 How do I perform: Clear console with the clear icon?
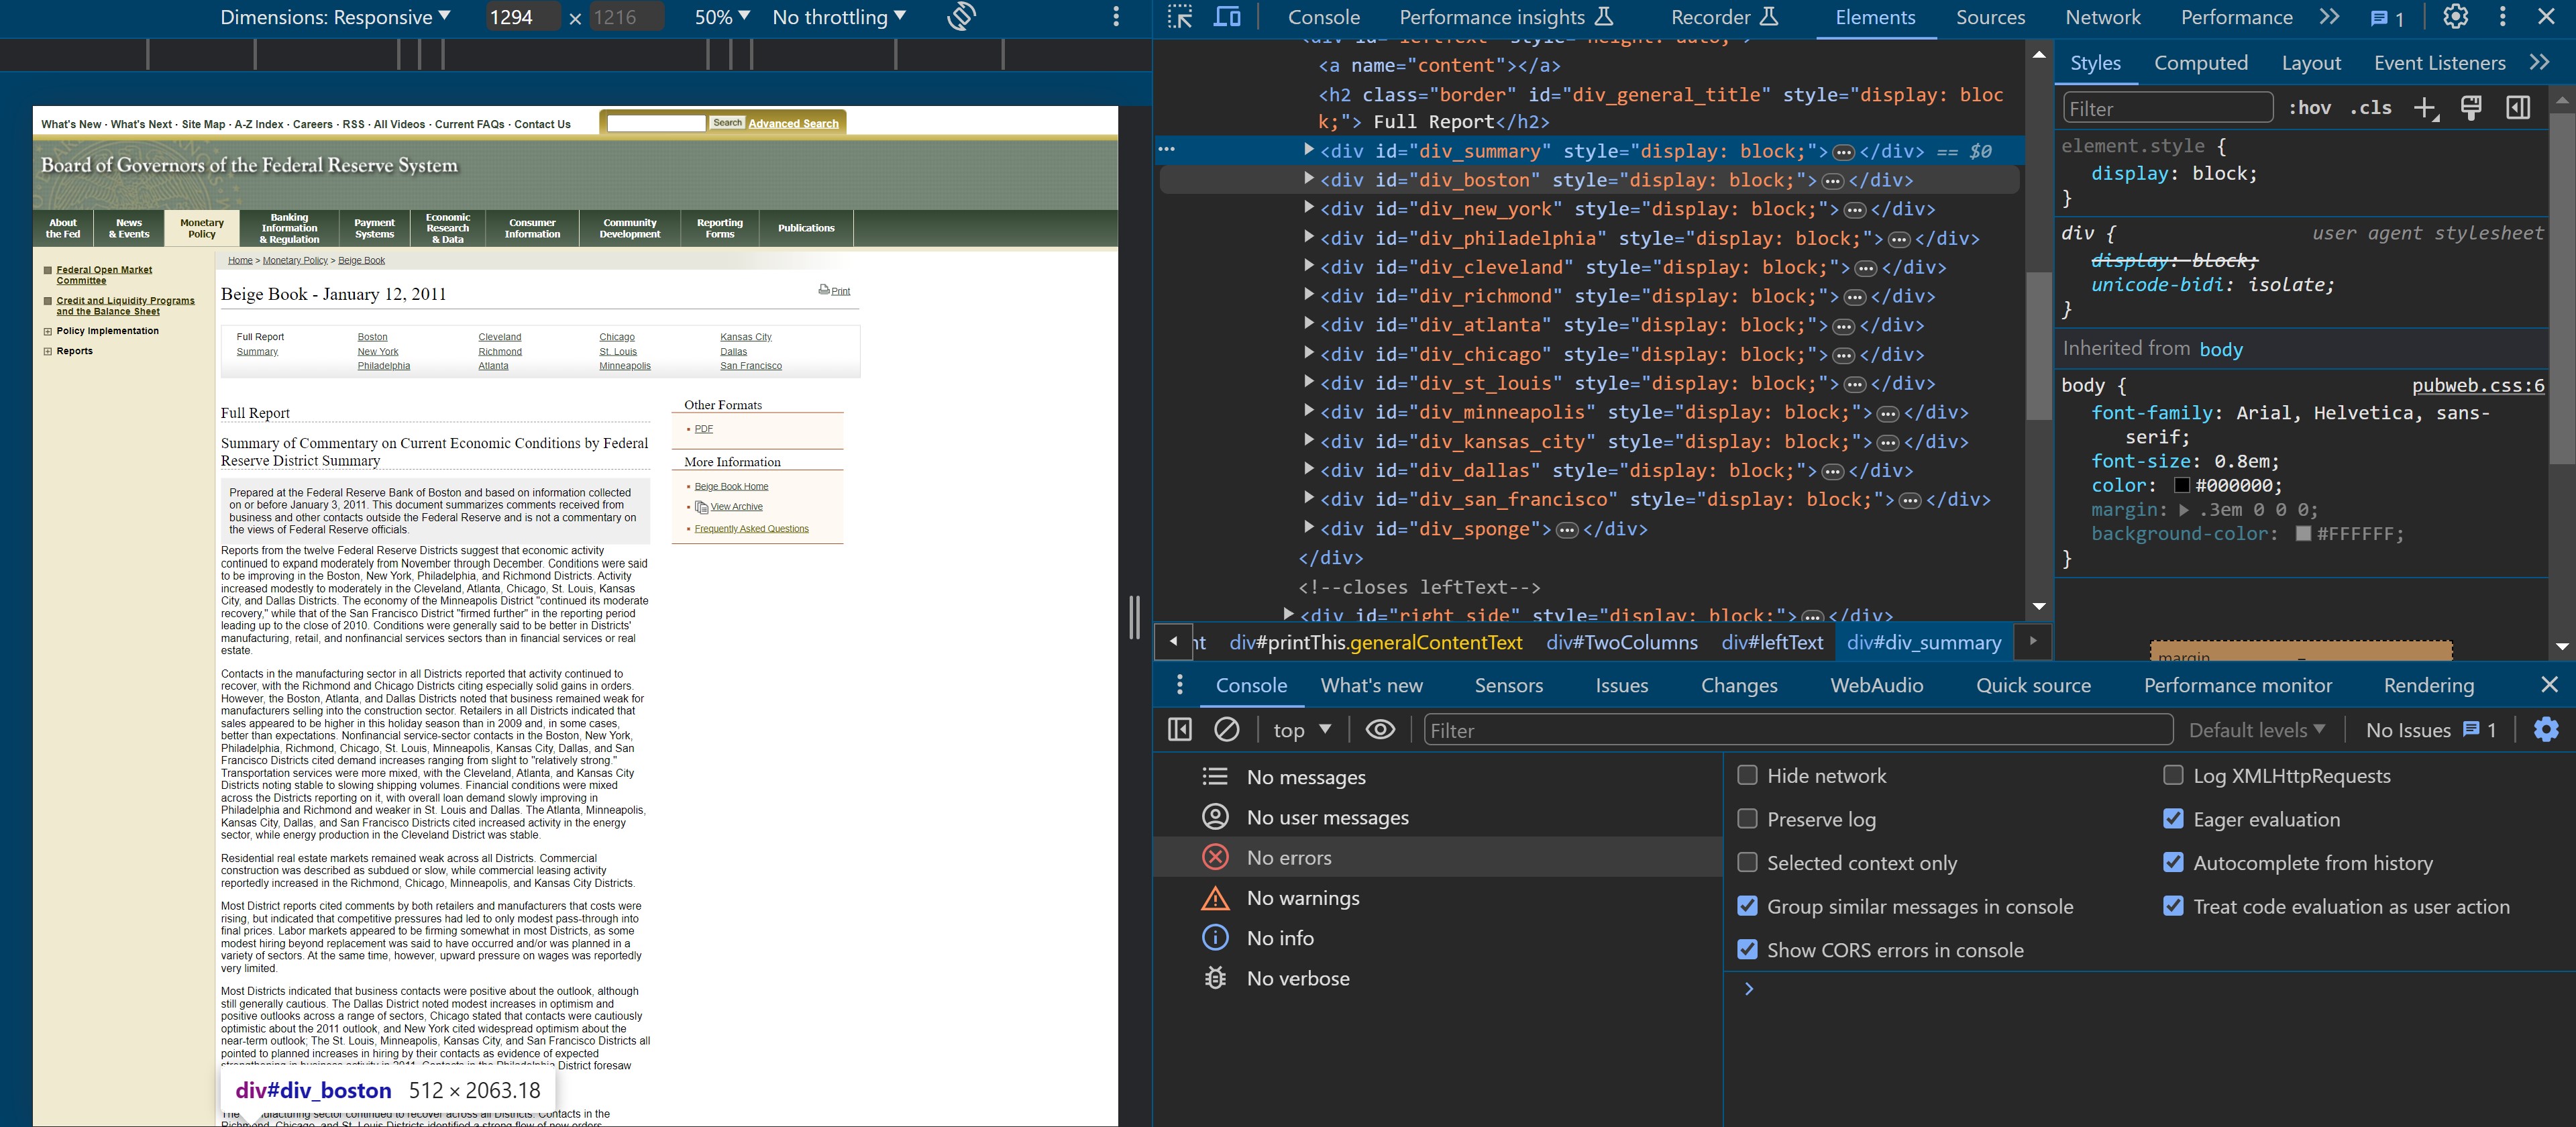[1227, 730]
